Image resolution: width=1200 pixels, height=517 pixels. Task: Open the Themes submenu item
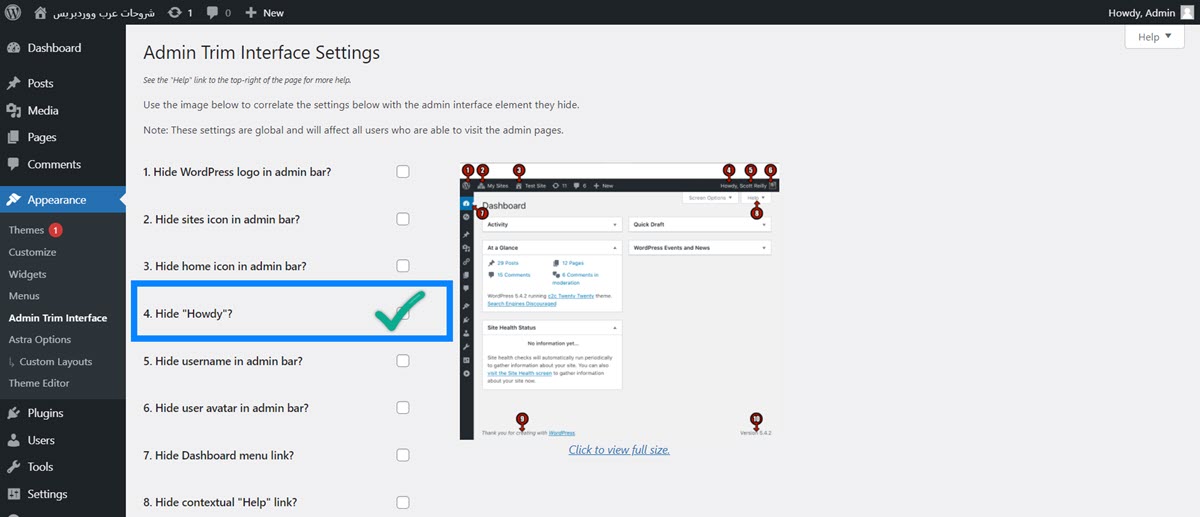pyautogui.click(x=27, y=230)
